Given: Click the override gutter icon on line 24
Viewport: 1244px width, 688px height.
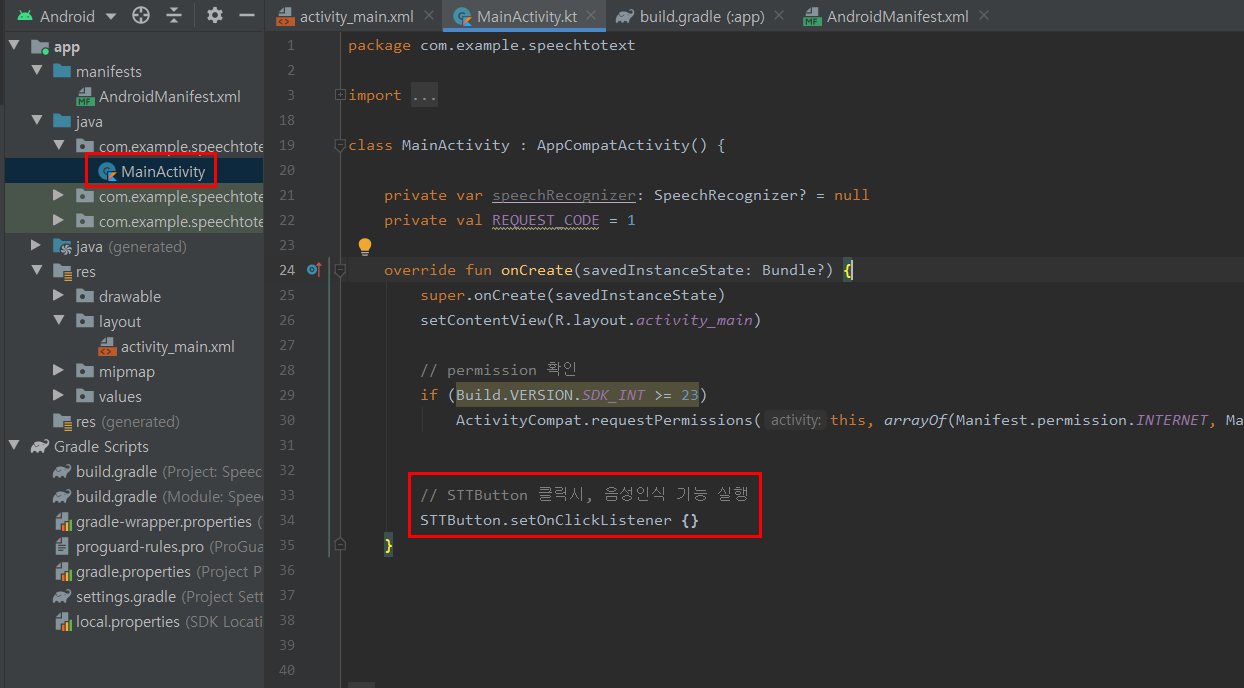Looking at the screenshot, I should (x=313, y=270).
